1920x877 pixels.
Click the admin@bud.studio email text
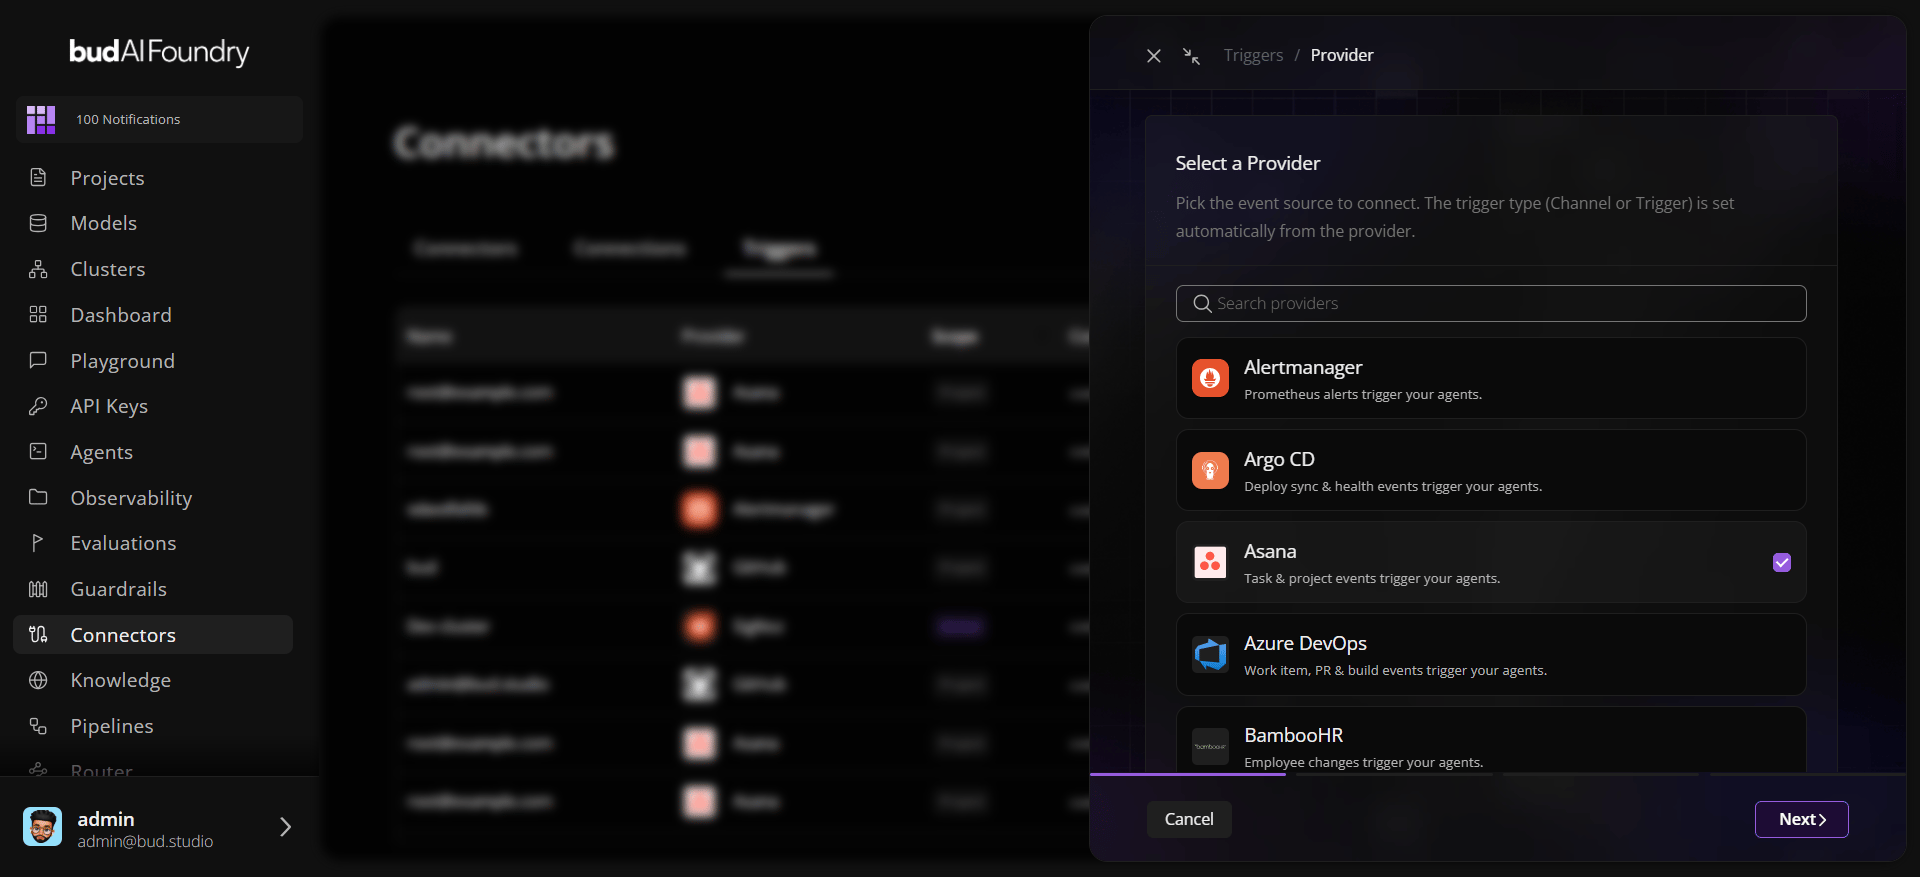145,842
